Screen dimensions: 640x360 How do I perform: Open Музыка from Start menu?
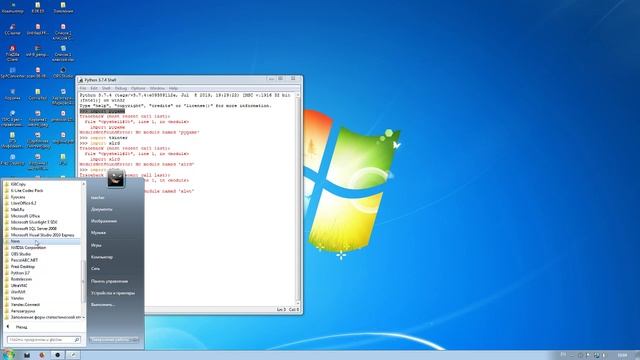click(98, 233)
